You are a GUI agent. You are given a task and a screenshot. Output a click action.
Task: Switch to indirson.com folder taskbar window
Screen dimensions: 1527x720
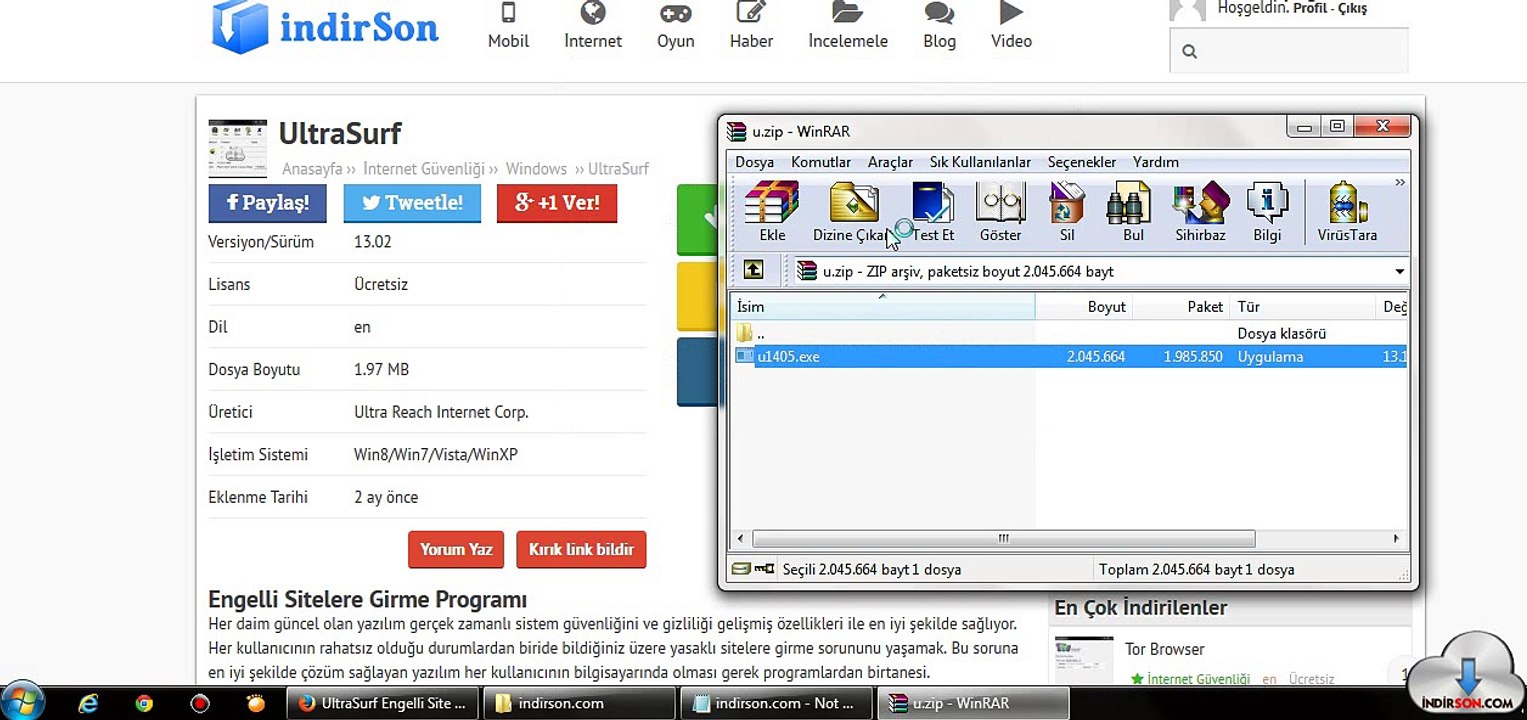coord(580,703)
